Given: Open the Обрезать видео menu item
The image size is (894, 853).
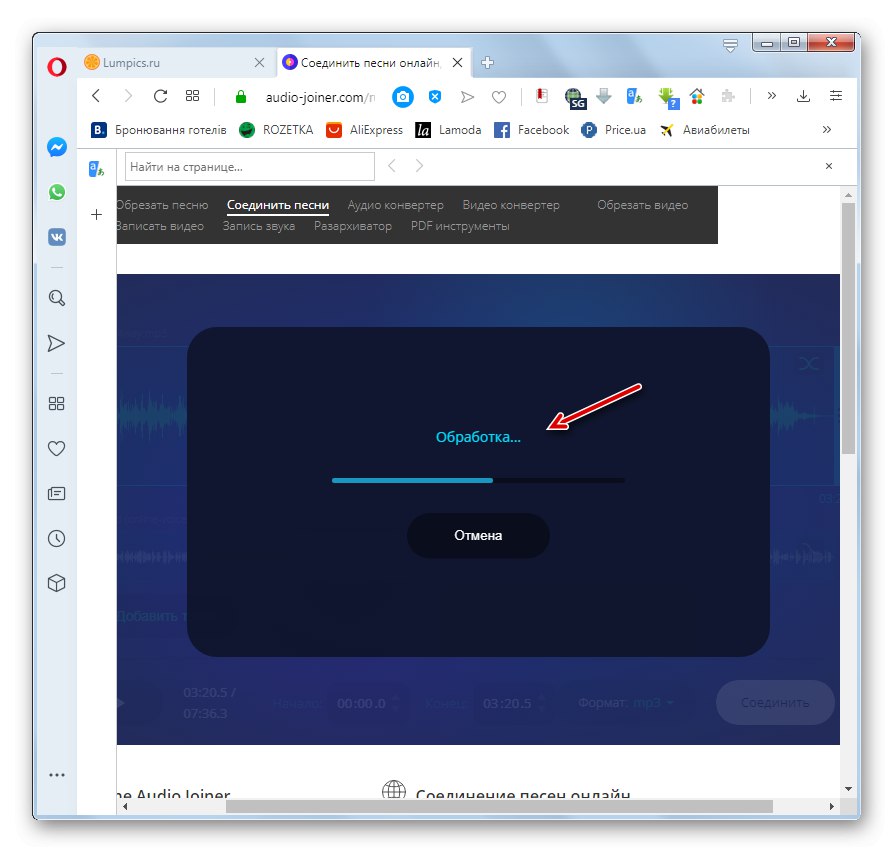Looking at the screenshot, I should (x=643, y=205).
